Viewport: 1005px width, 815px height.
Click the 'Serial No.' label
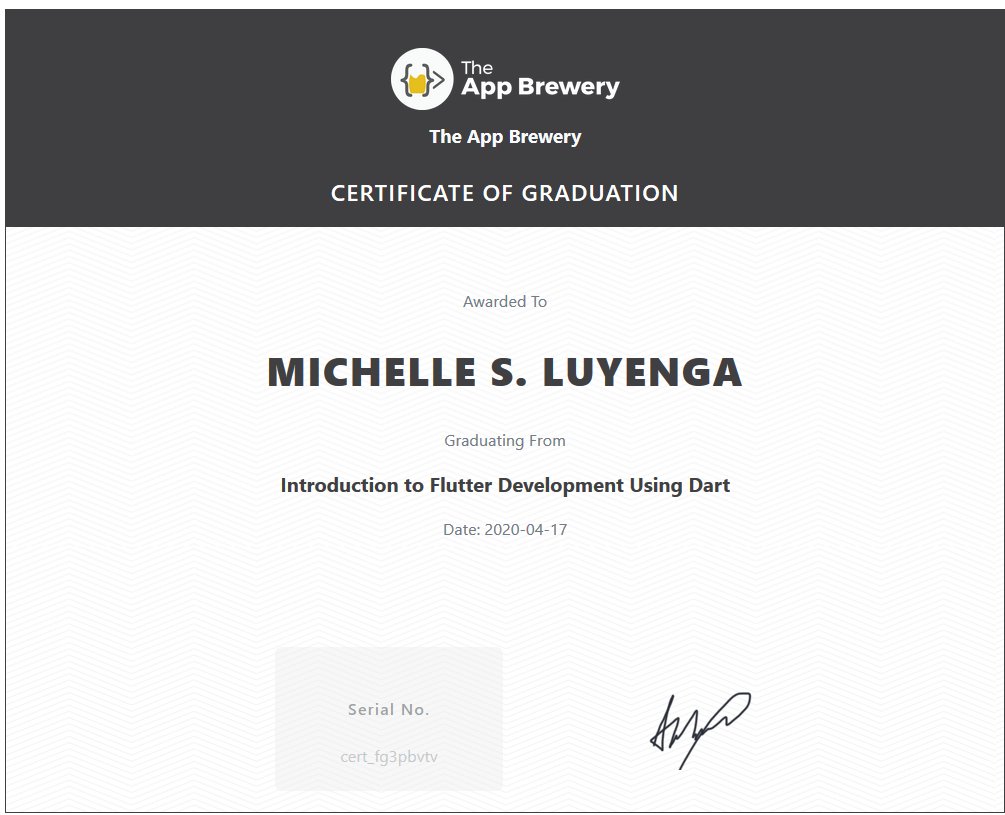[389, 709]
